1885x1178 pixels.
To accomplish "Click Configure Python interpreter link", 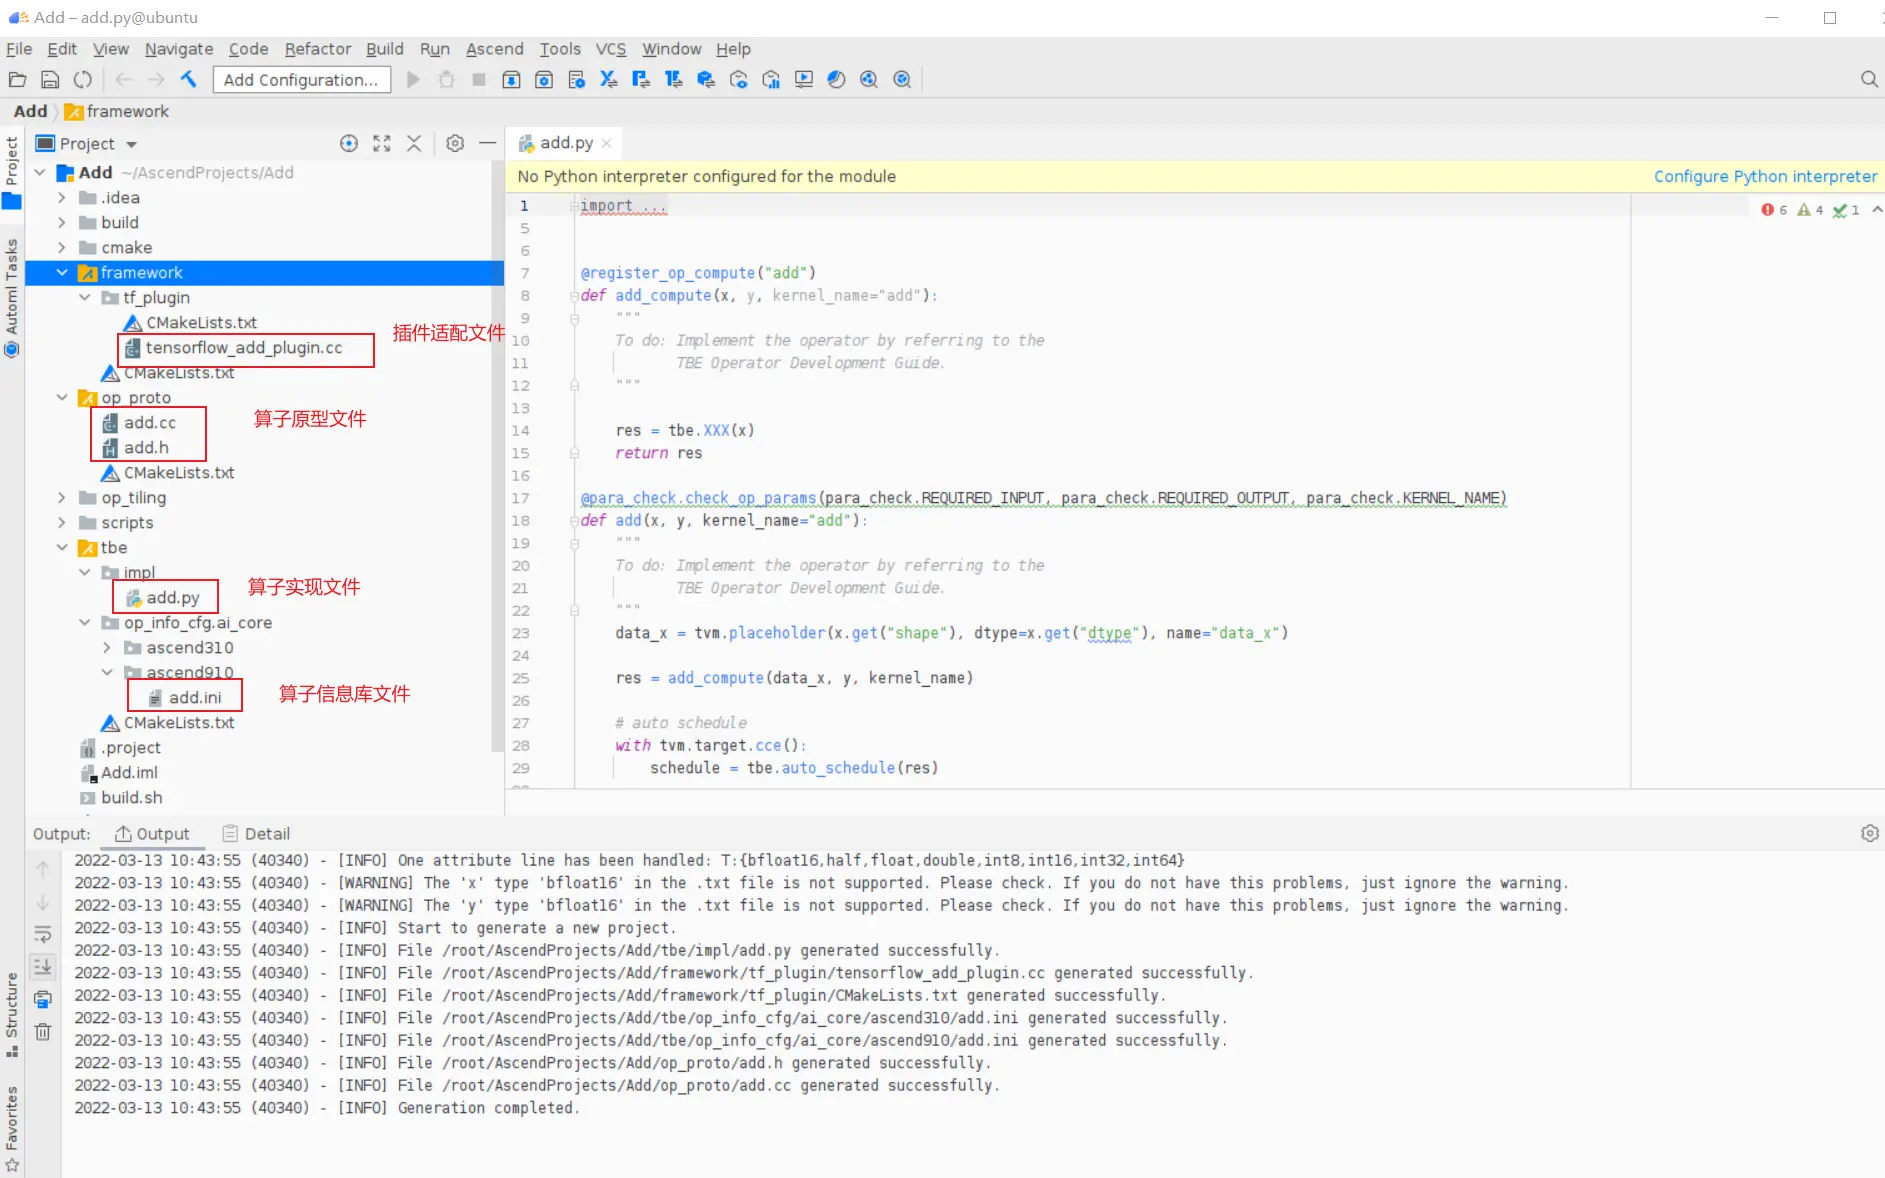I will pos(1765,176).
